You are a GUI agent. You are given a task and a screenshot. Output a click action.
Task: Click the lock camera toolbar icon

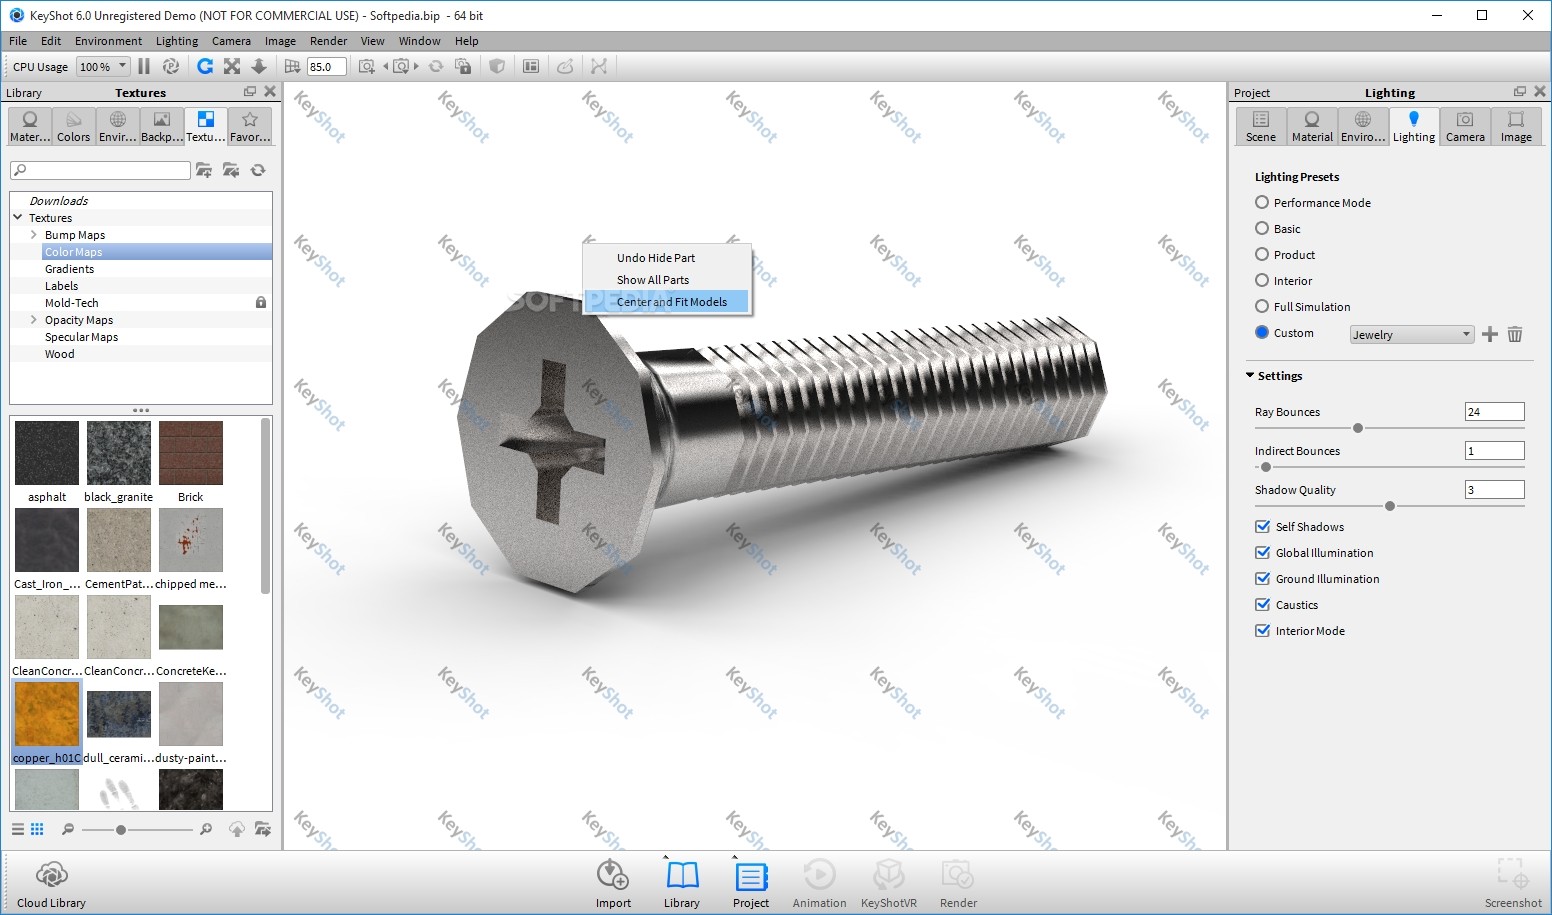pyautogui.click(x=463, y=66)
